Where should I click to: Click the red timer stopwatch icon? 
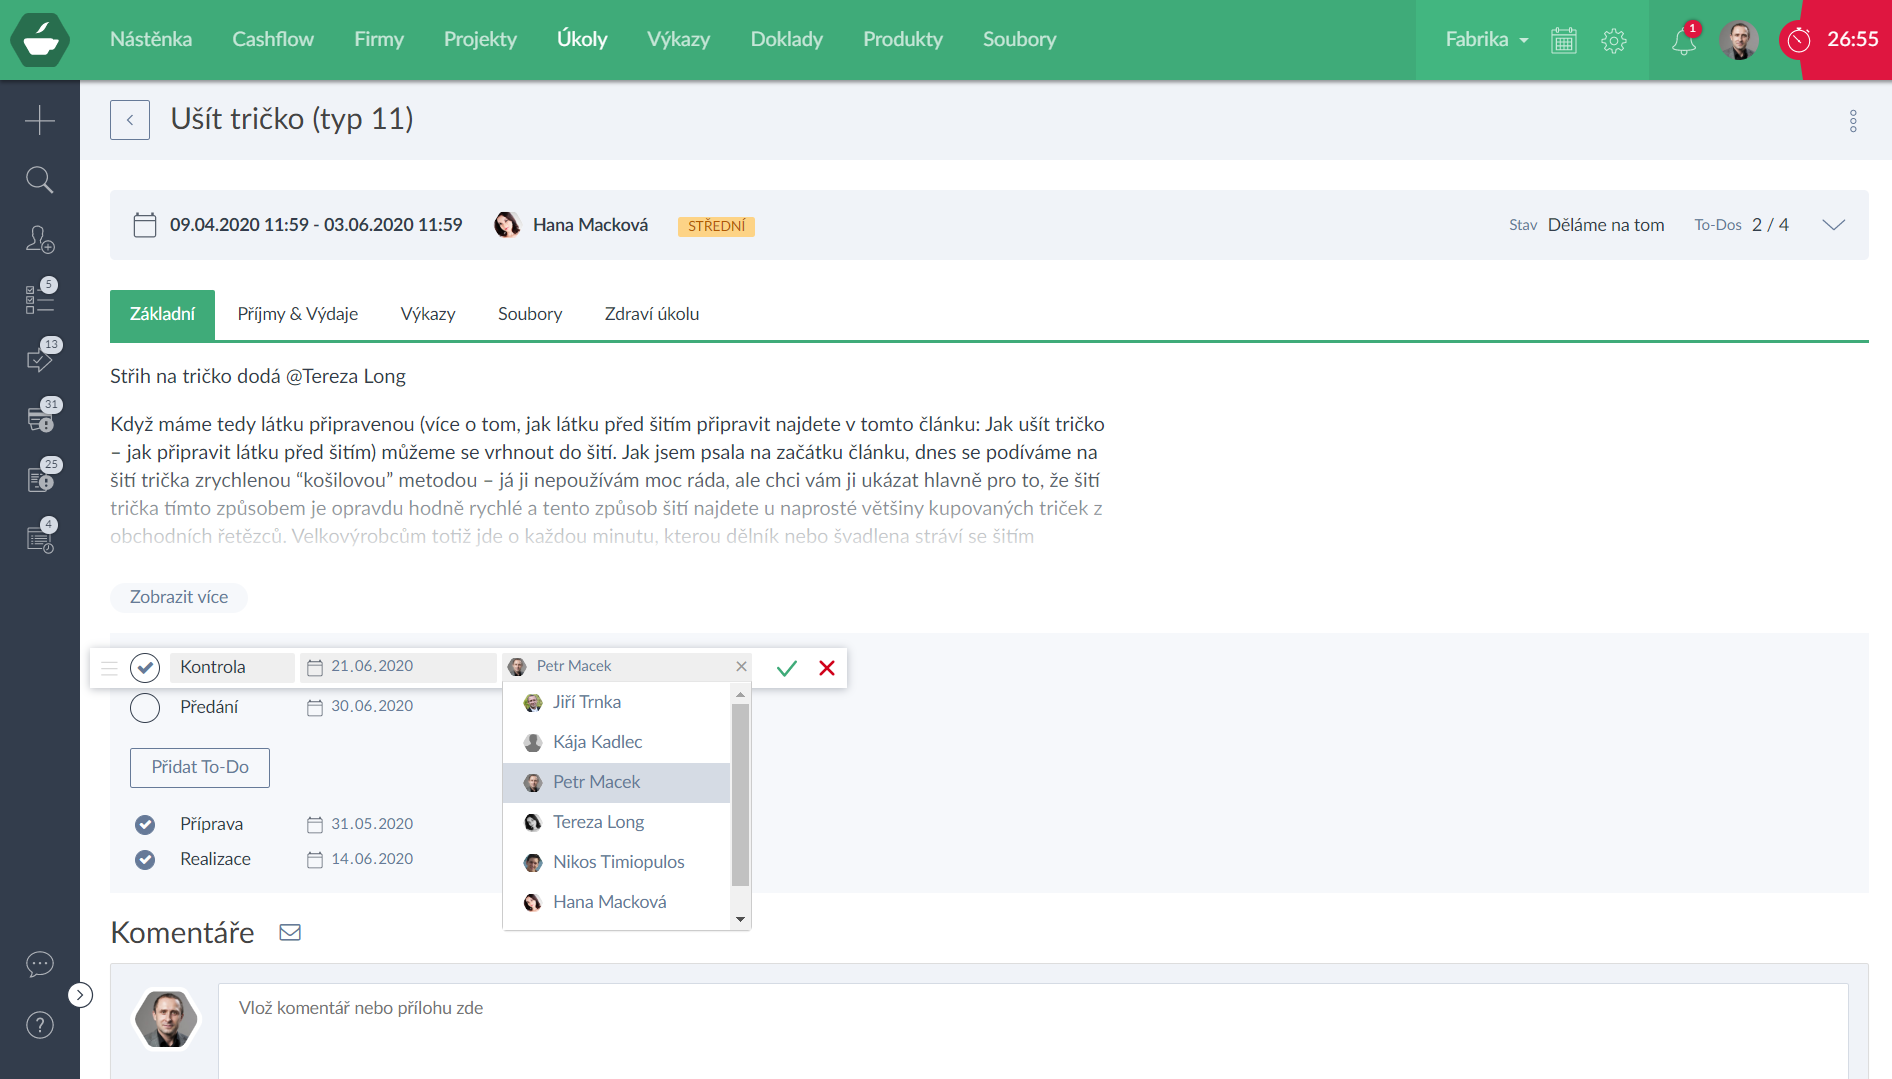[1799, 40]
